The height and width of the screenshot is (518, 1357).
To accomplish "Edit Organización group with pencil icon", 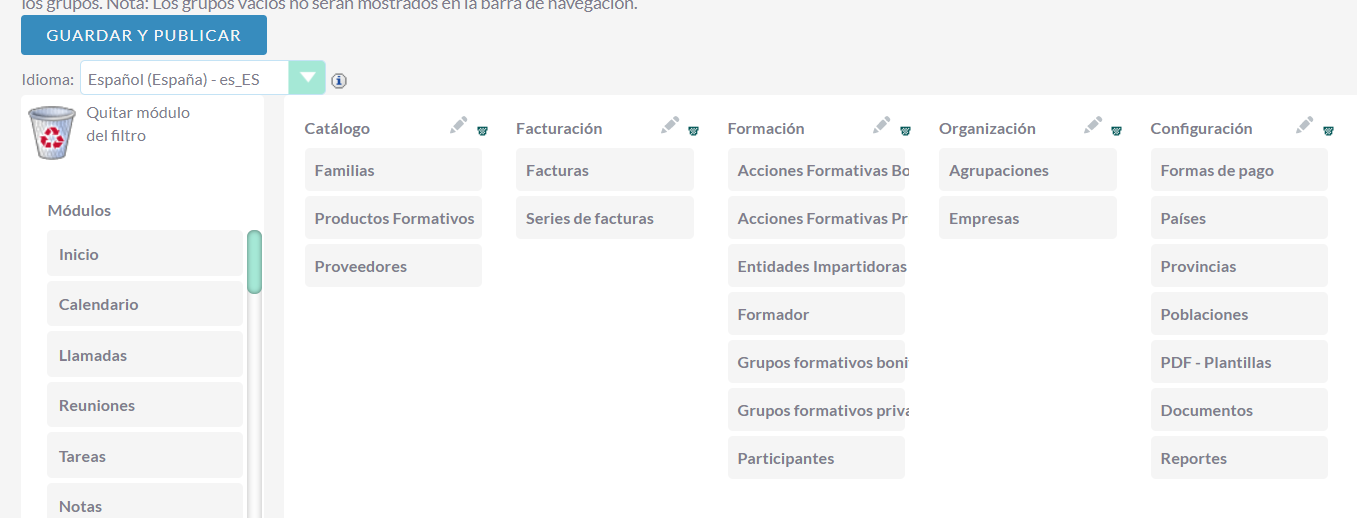I will [1093, 126].
